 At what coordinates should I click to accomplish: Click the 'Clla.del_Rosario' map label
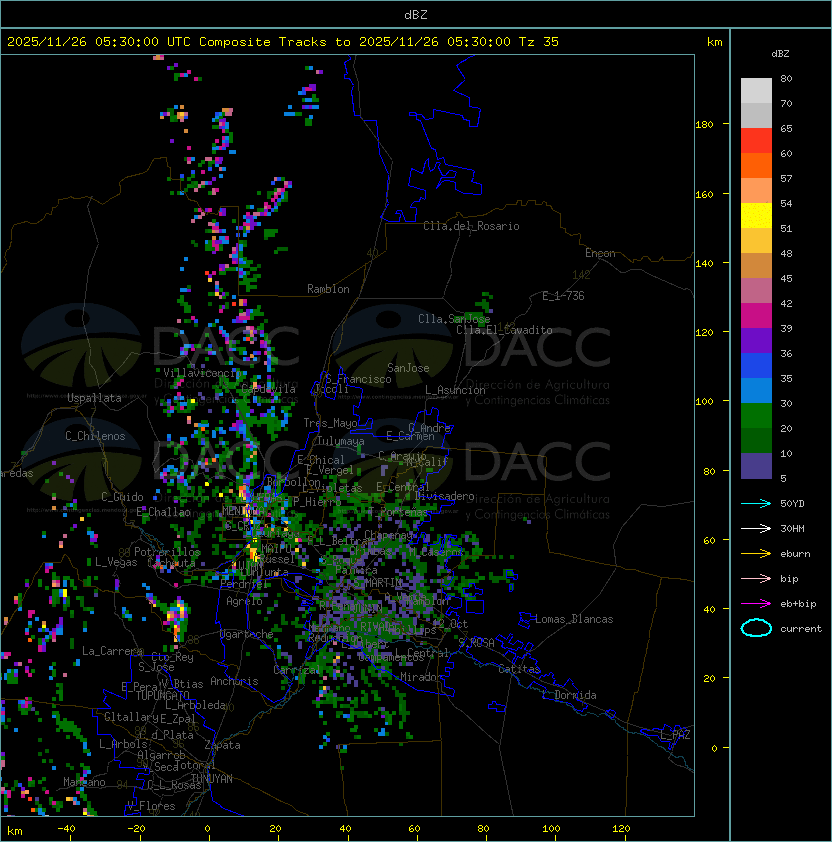471,226
